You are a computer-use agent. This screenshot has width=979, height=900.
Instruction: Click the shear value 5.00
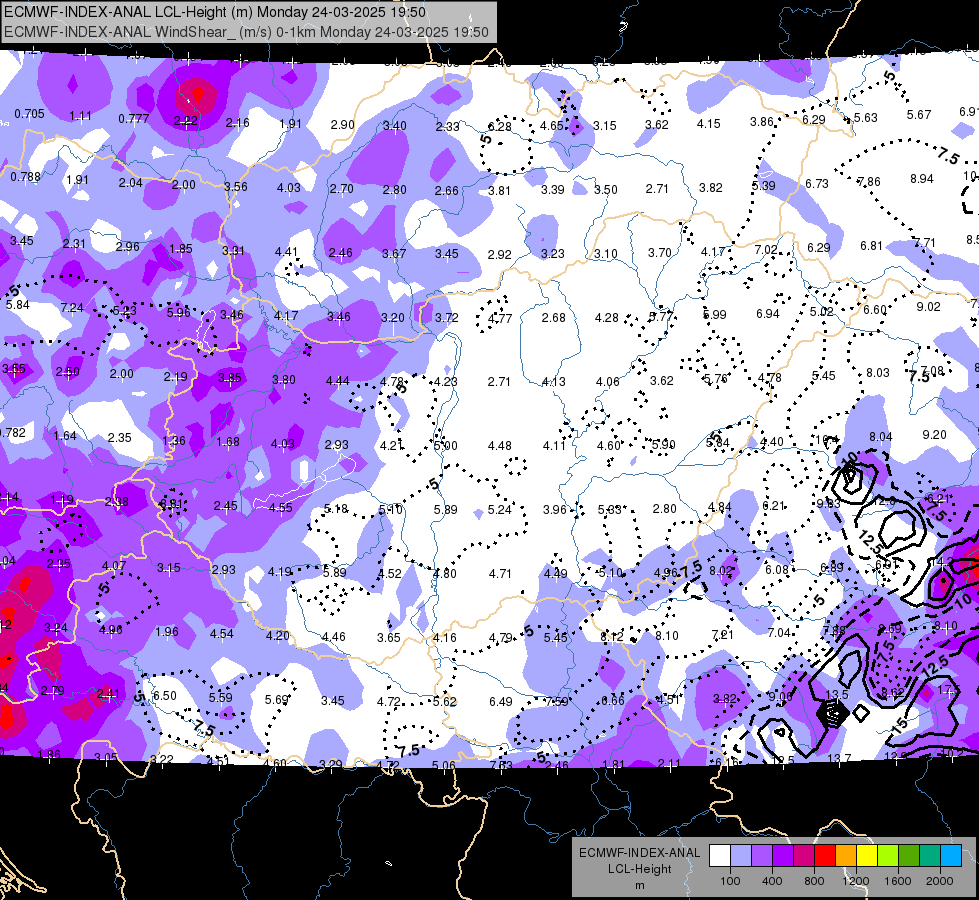coord(445,446)
